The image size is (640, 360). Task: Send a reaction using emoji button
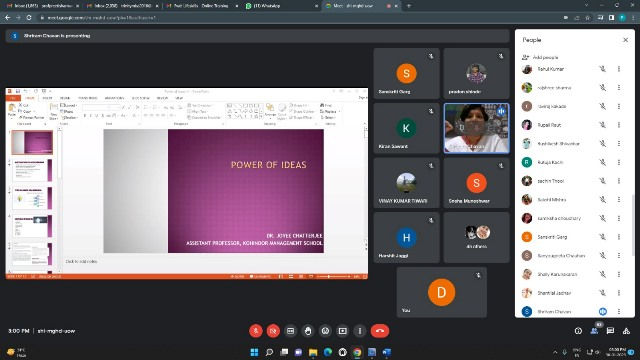click(325, 331)
